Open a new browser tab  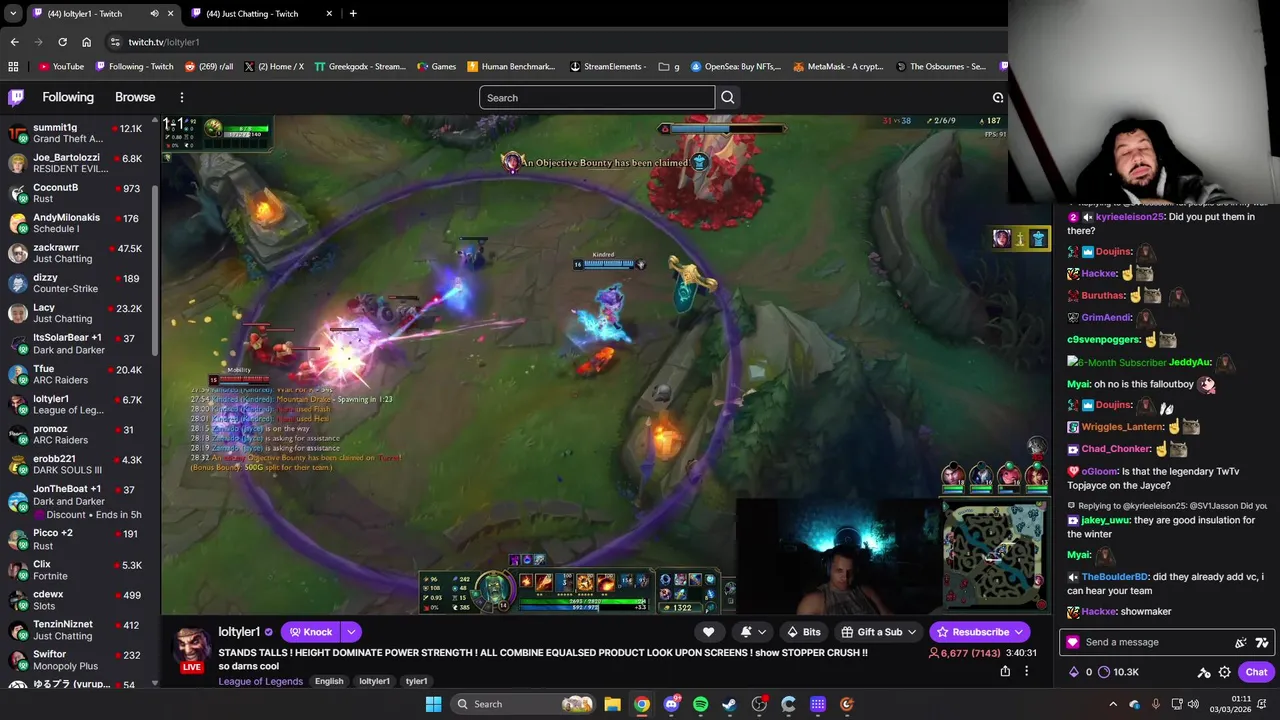coord(353,14)
